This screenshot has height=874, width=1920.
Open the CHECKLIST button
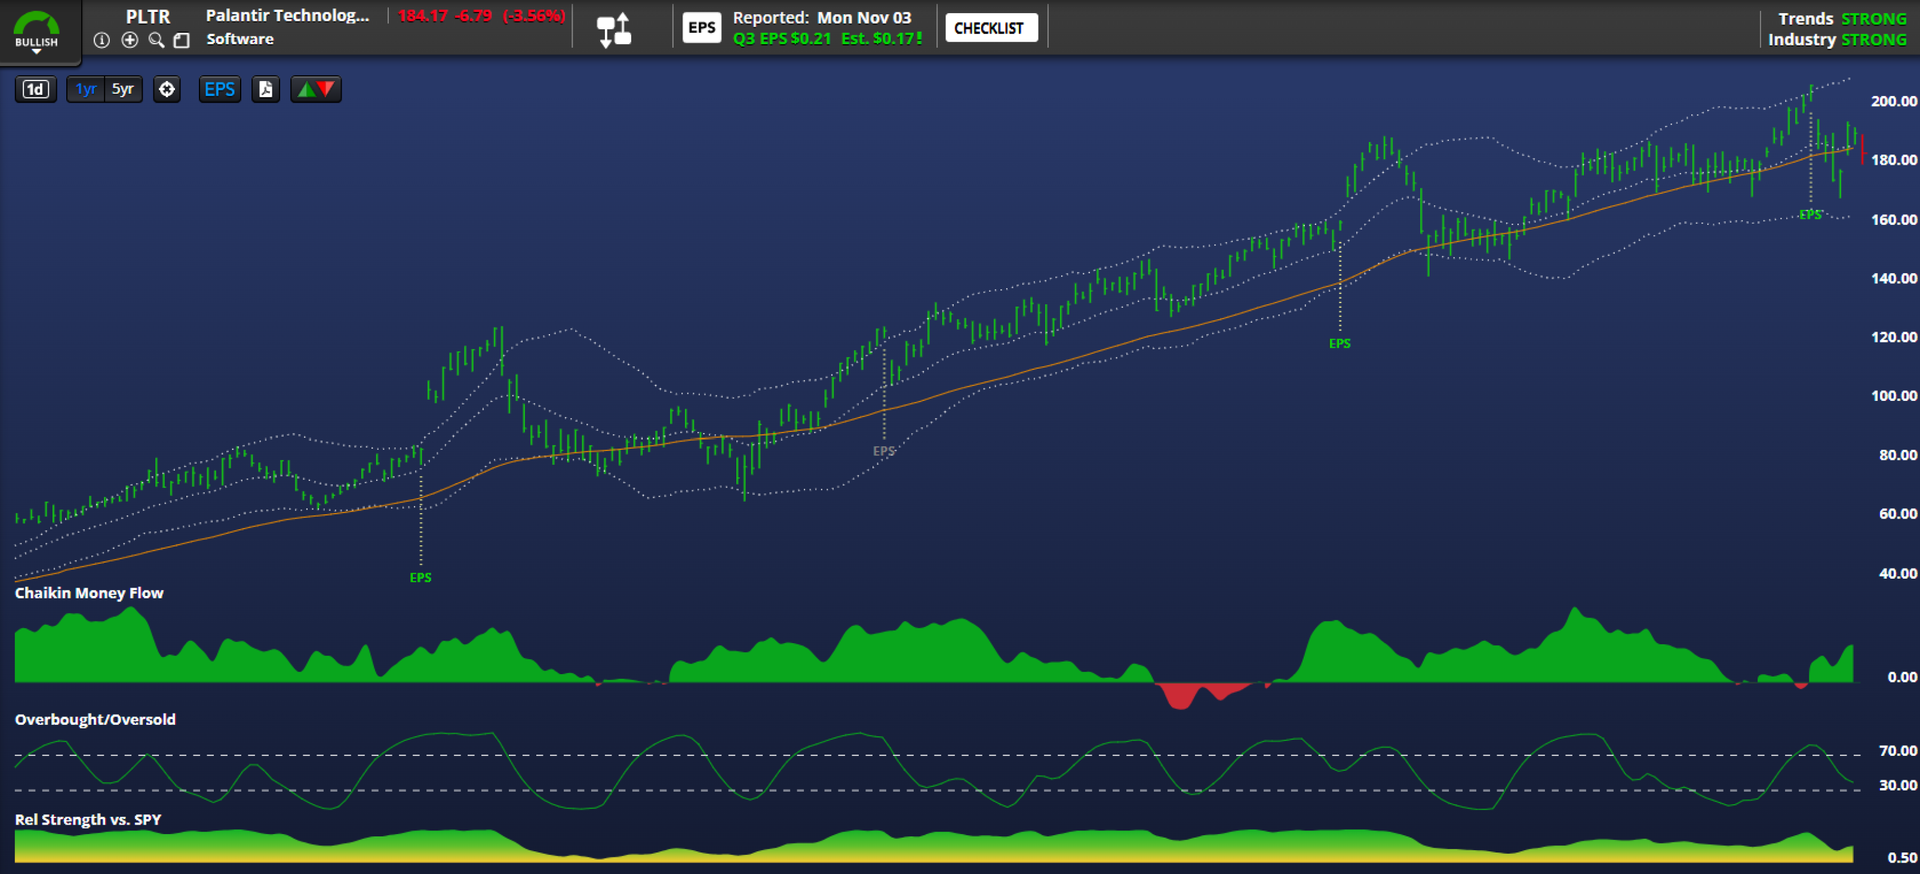click(990, 28)
